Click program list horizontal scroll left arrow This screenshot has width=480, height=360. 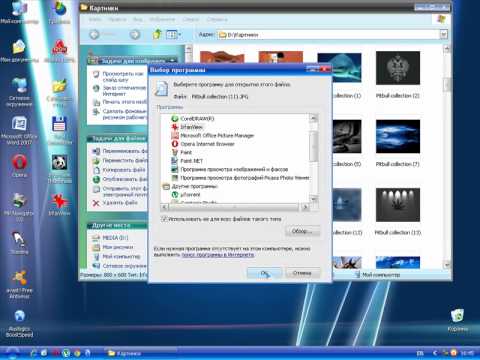(164, 207)
